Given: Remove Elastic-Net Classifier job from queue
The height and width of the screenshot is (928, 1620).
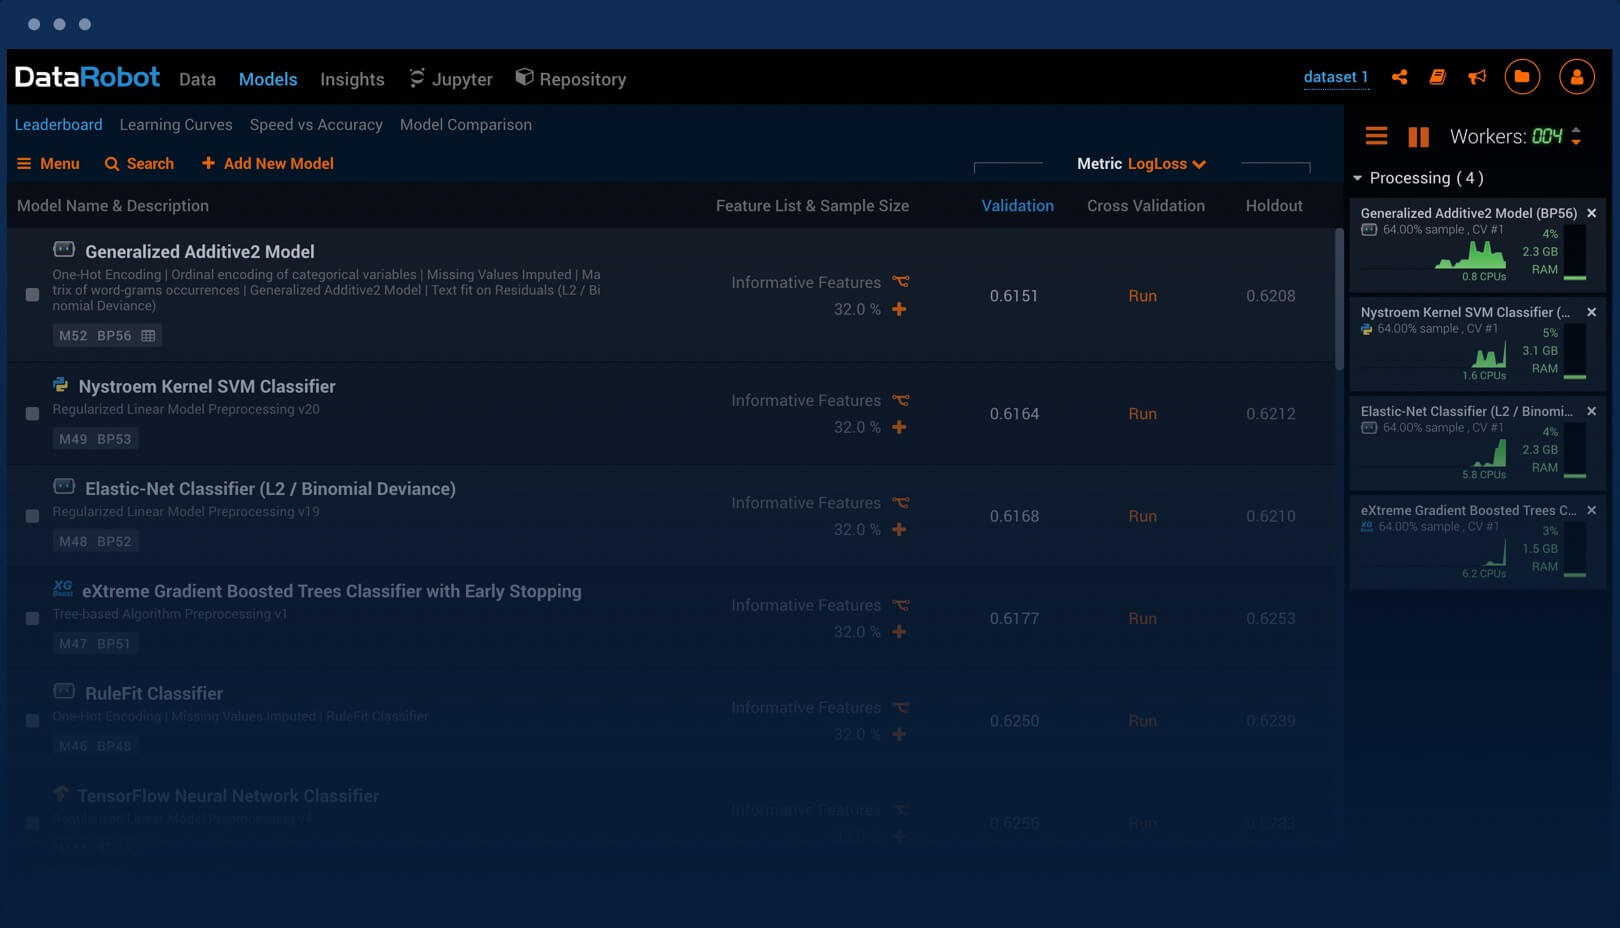Looking at the screenshot, I should tap(1591, 411).
